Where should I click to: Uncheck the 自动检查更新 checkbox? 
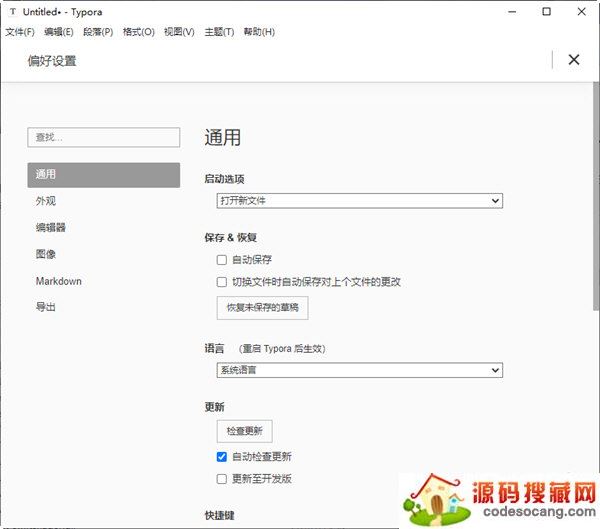[222, 457]
